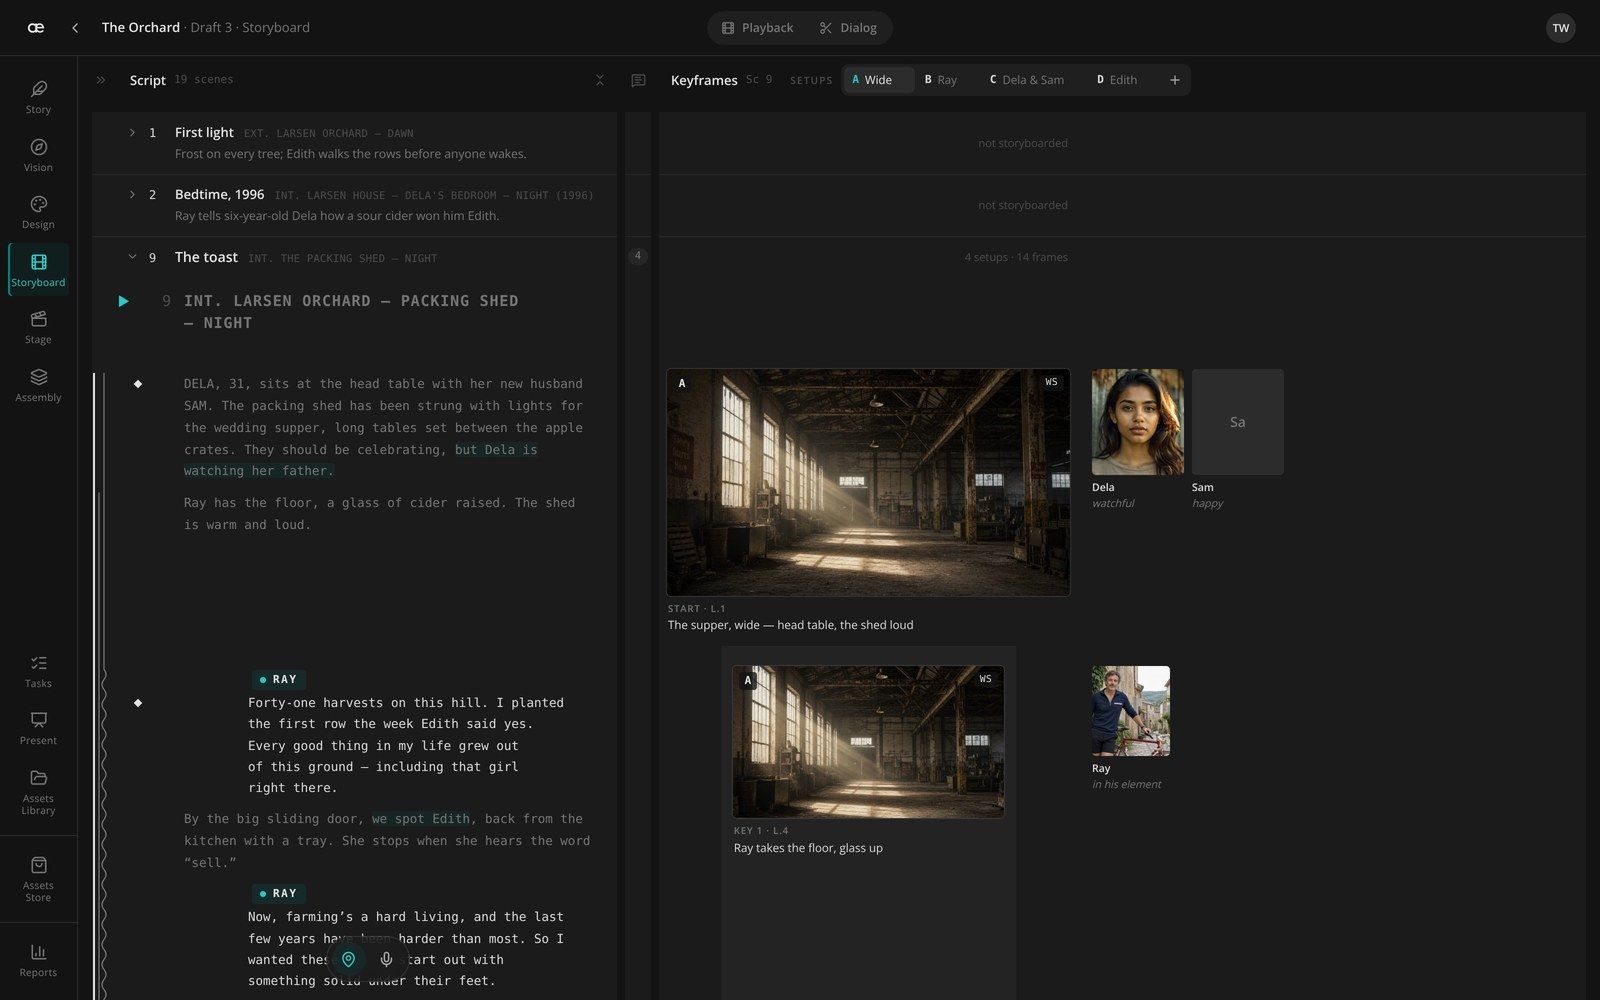Open the Design palette section
This screenshot has width=1600, height=1000.
coord(38,212)
